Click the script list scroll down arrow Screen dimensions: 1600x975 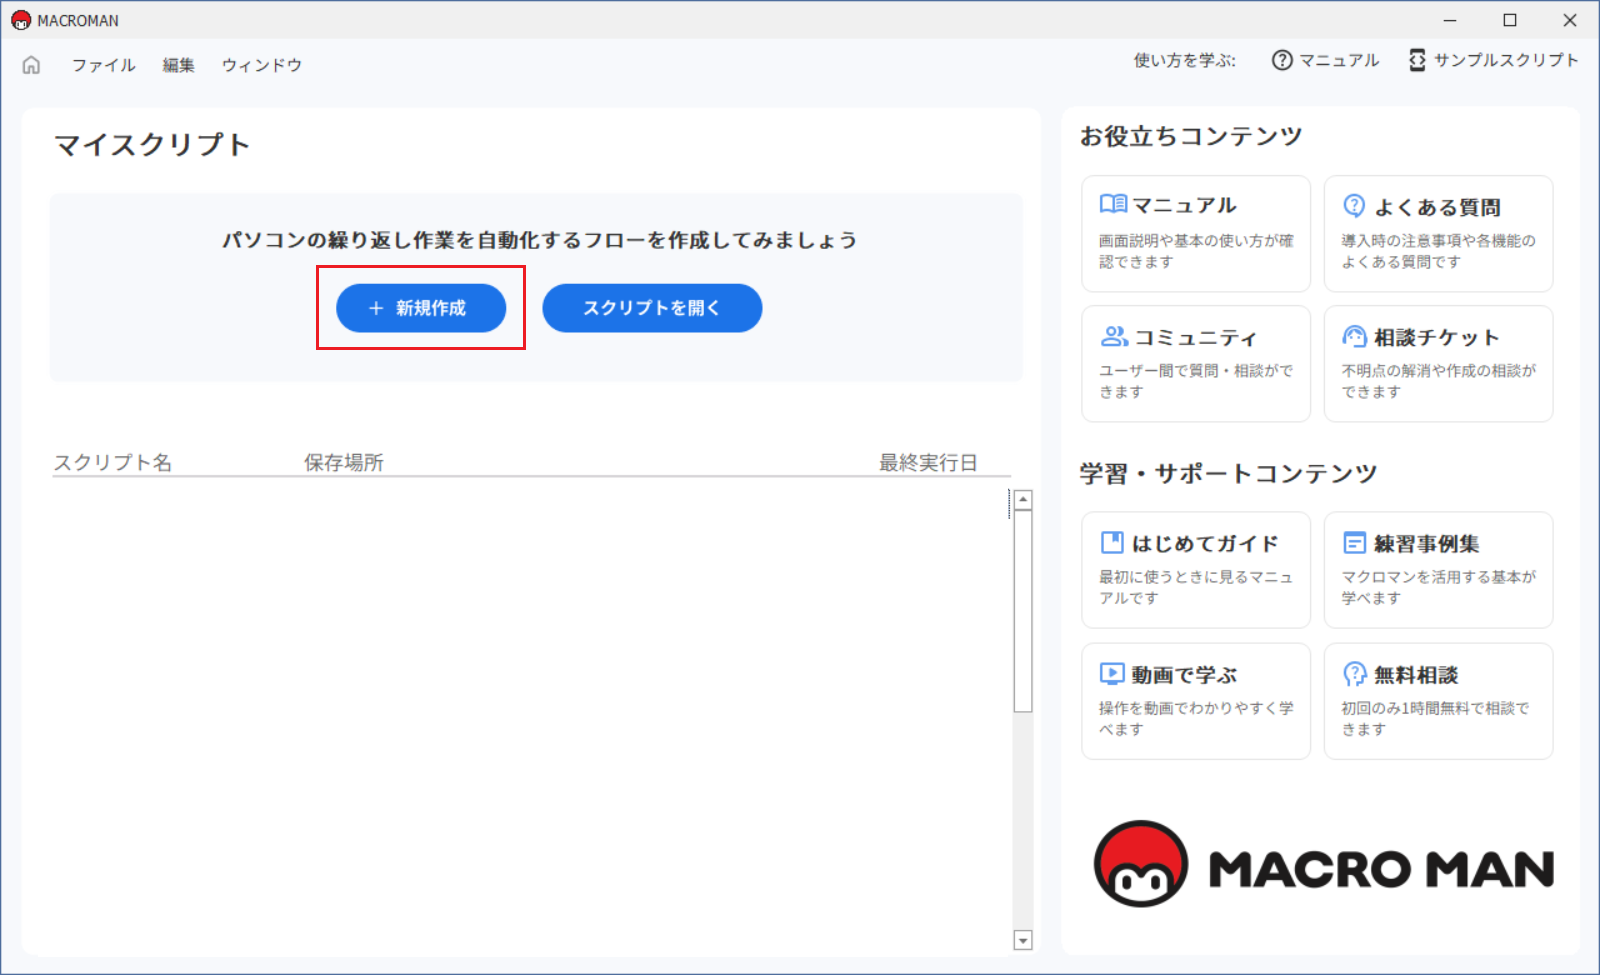tap(1022, 940)
